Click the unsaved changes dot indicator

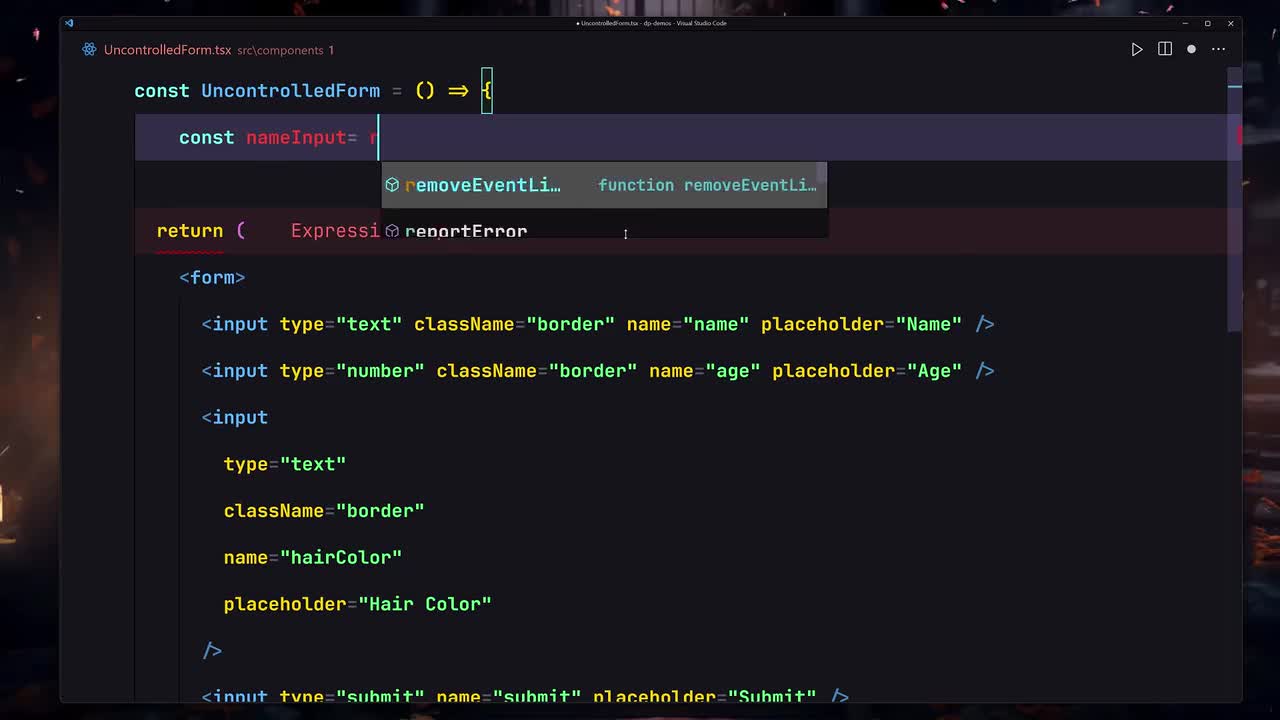click(x=1191, y=49)
